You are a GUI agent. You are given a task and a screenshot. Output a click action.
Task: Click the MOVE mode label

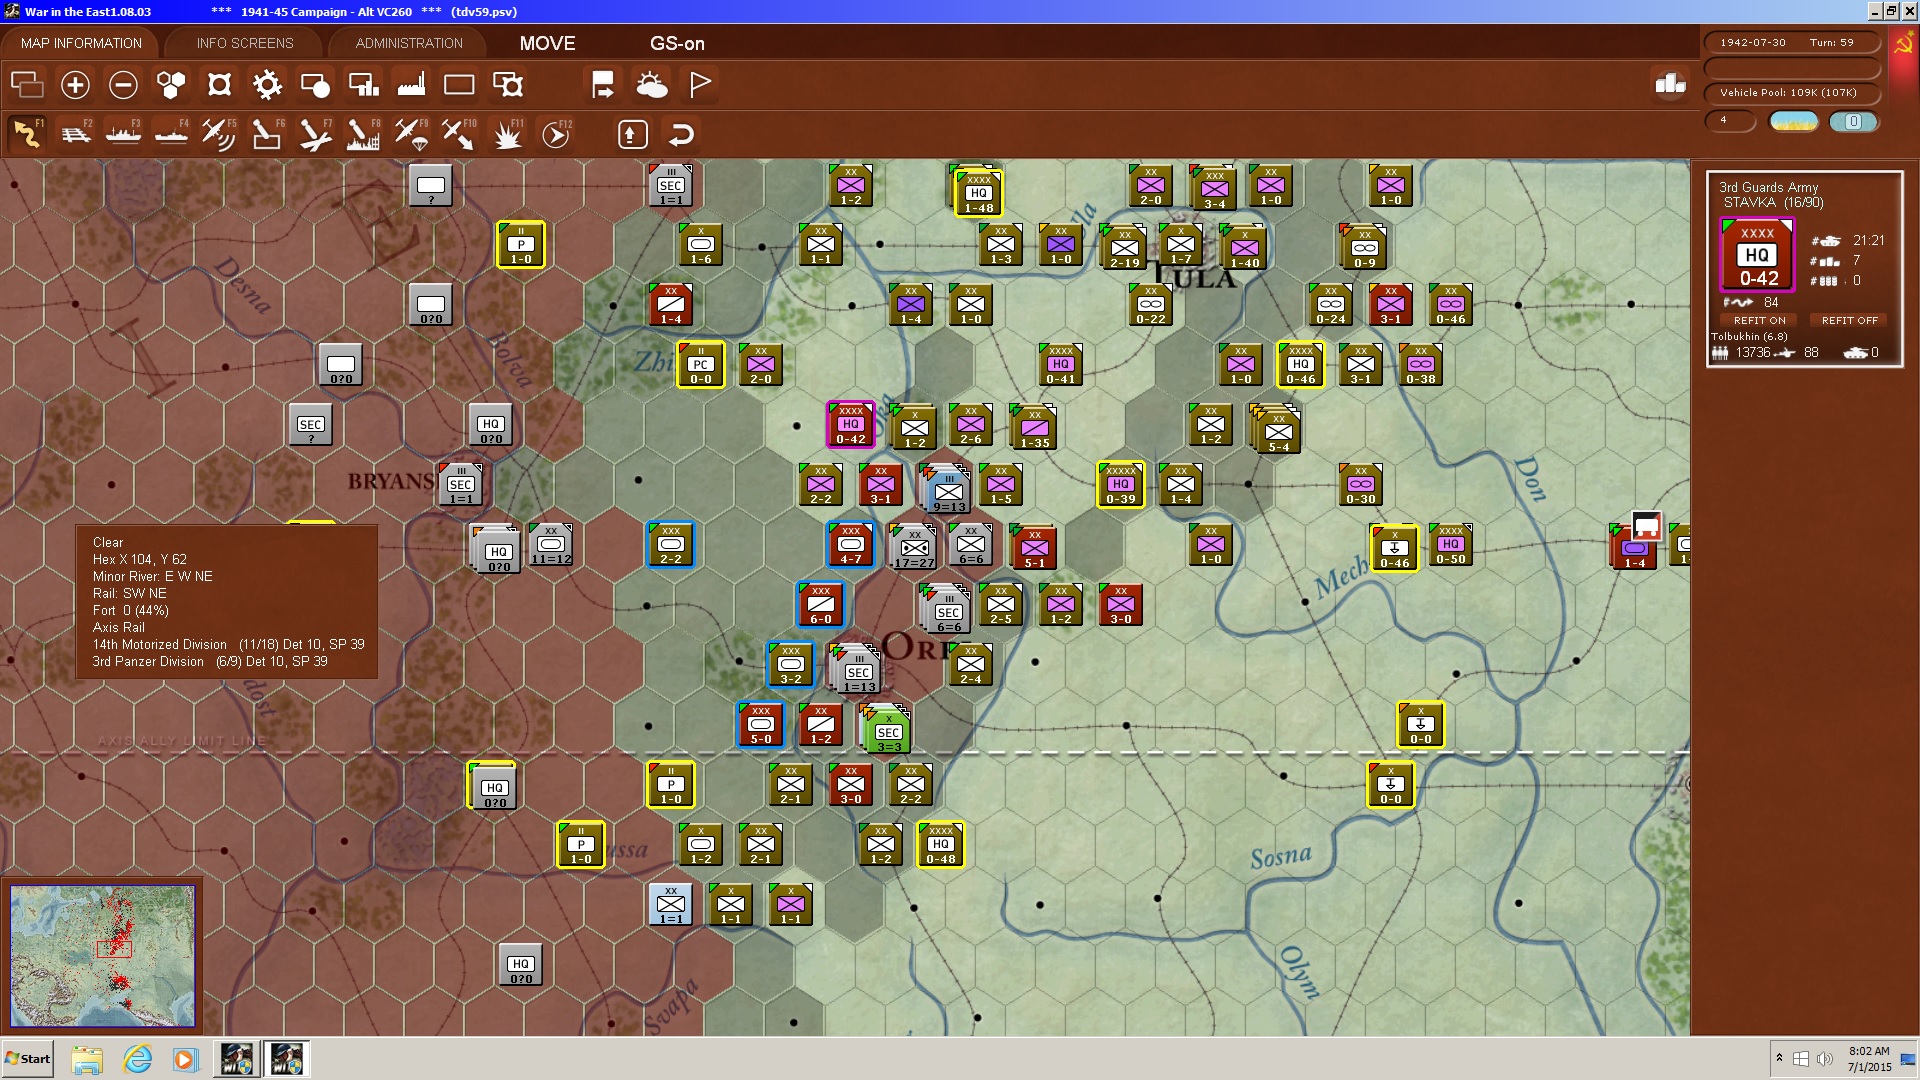tap(547, 43)
